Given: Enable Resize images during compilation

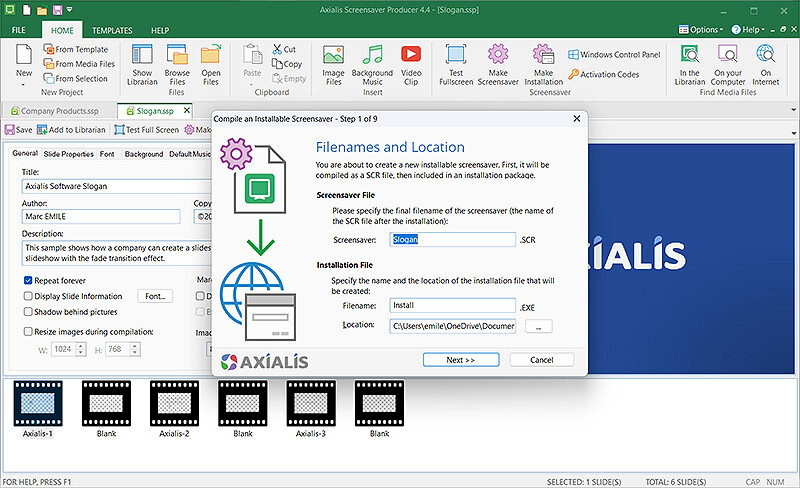Looking at the screenshot, I should [x=28, y=331].
